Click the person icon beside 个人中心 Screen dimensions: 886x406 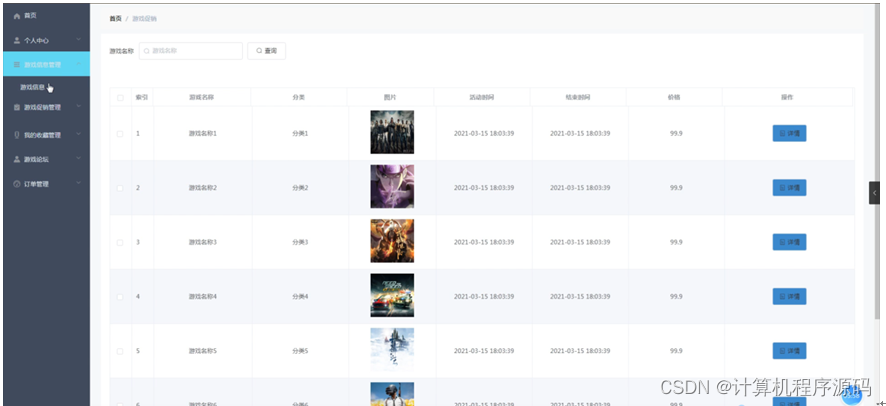pos(16,41)
